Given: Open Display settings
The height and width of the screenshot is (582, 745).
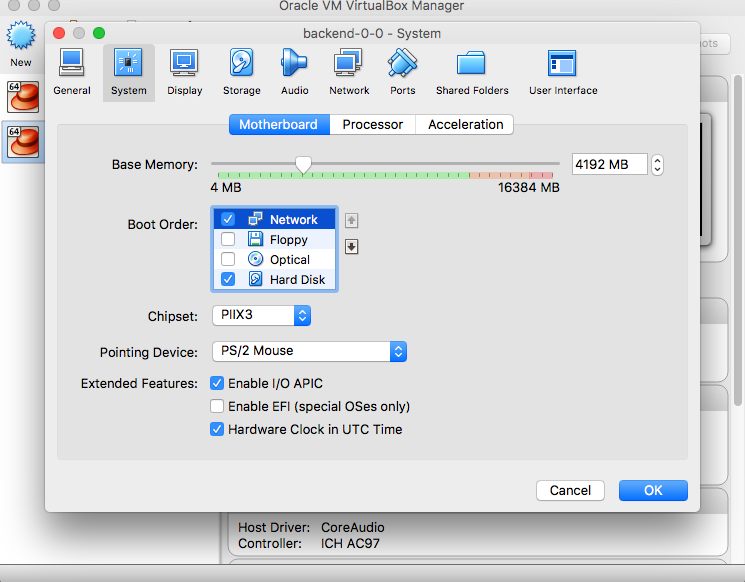Looking at the screenshot, I should [184, 72].
